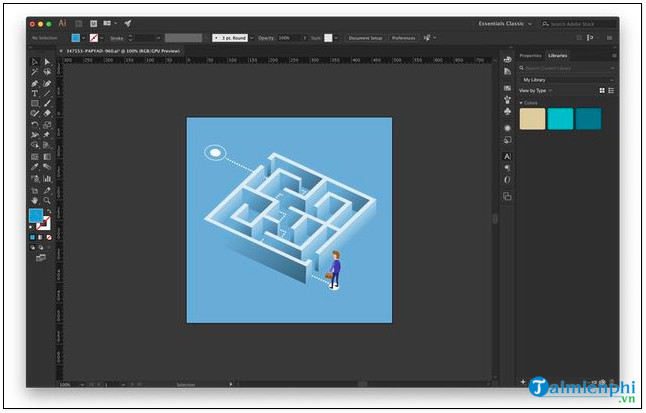Select the Selection tool (black arrow)
646x413 pixels.
coord(35,62)
